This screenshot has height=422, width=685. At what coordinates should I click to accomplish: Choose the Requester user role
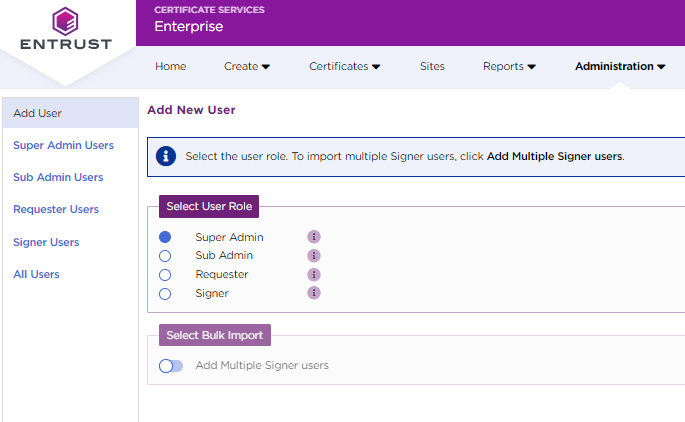click(x=165, y=274)
